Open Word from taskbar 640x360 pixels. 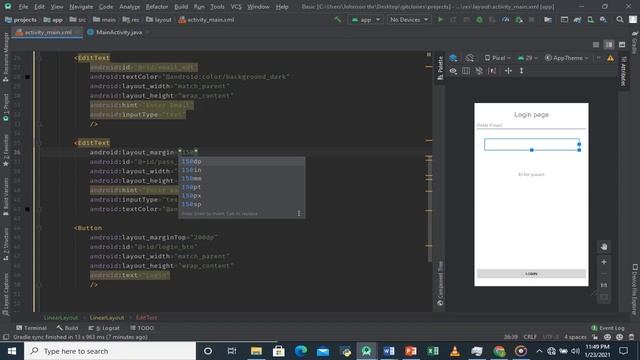click(389, 351)
